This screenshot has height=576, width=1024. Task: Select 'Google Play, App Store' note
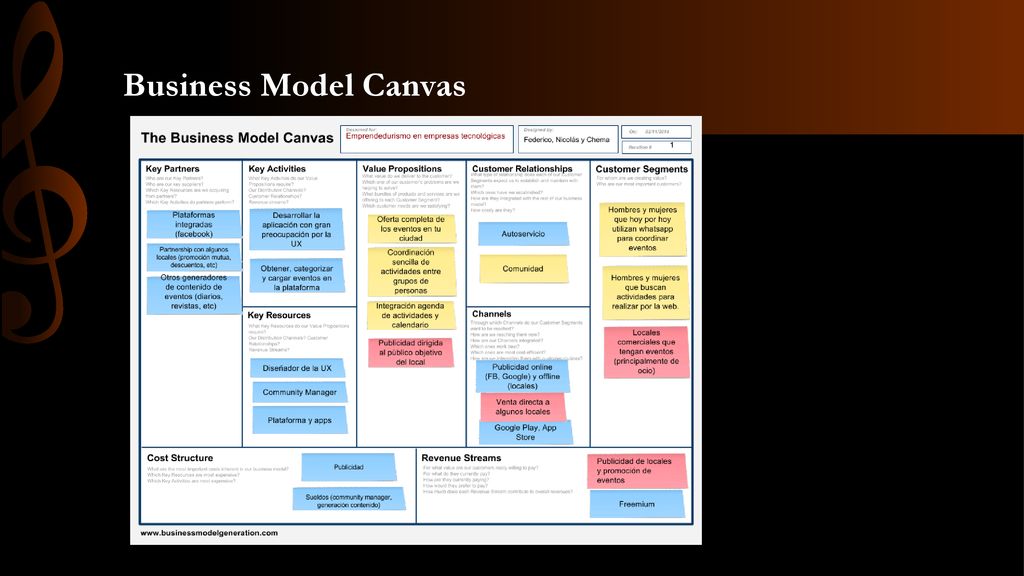tap(526, 432)
